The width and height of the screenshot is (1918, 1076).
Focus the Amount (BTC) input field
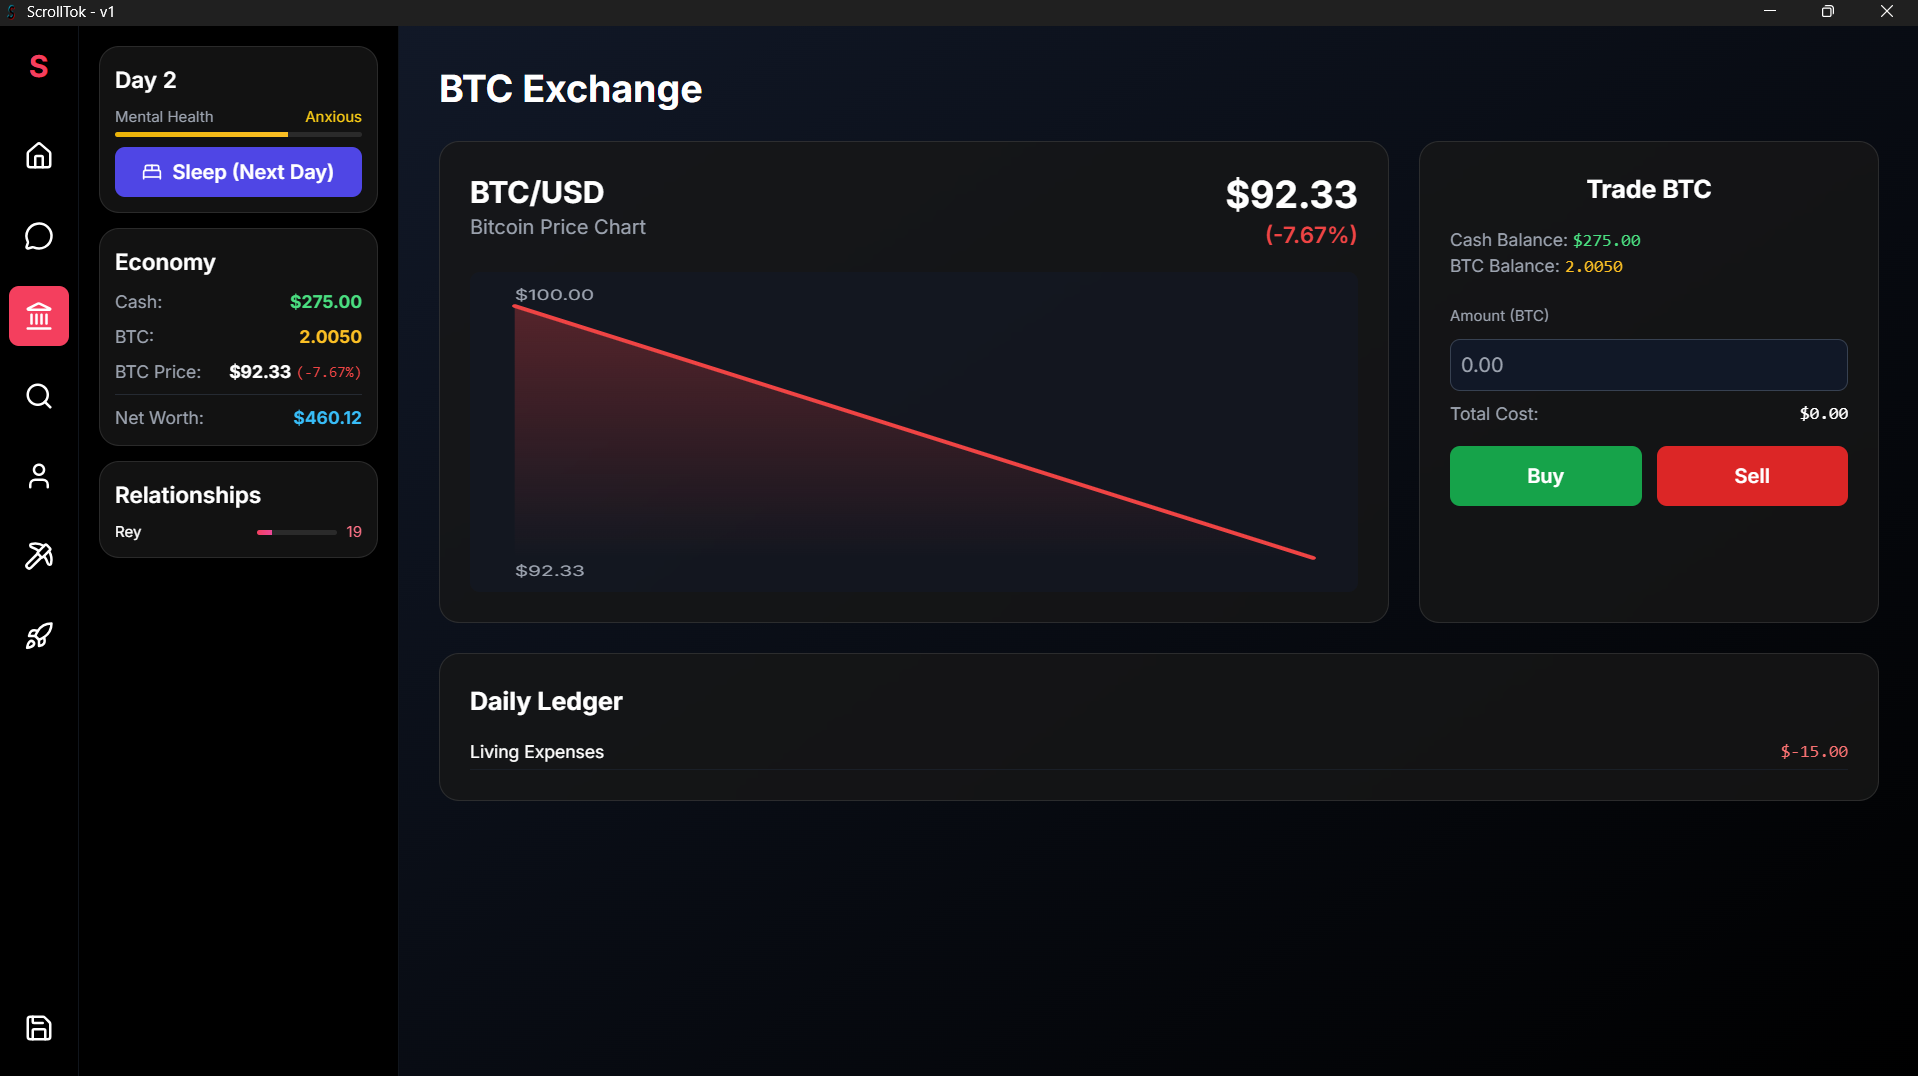tap(1648, 365)
